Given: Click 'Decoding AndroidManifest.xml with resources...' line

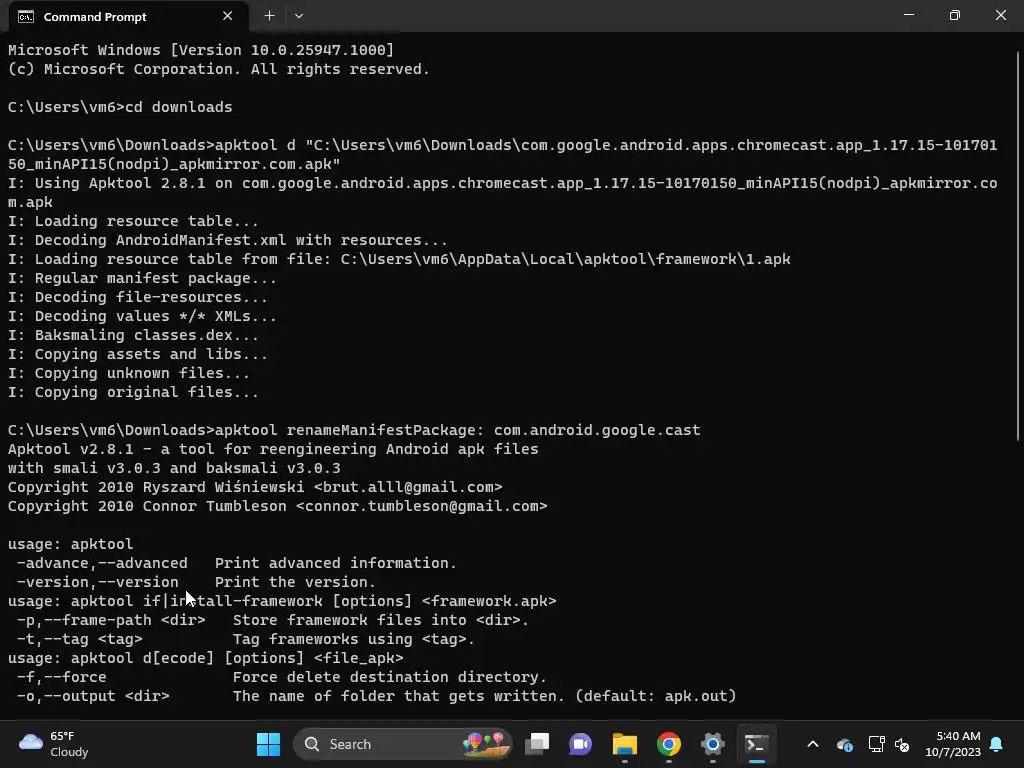Looking at the screenshot, I should (228, 240).
